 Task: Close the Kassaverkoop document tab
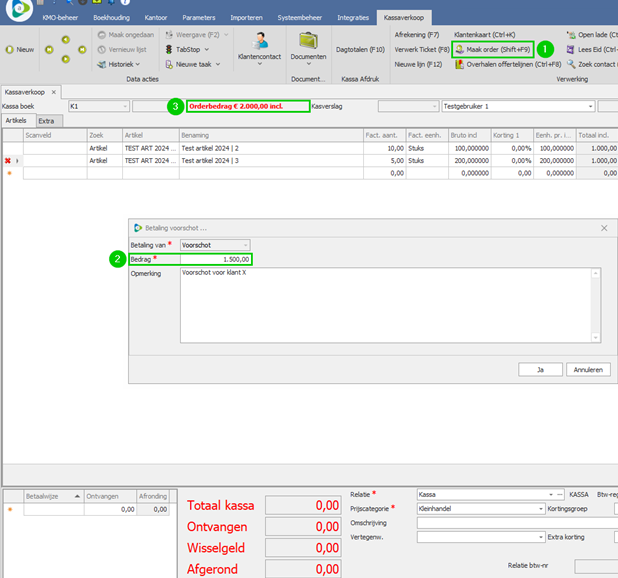point(54,92)
